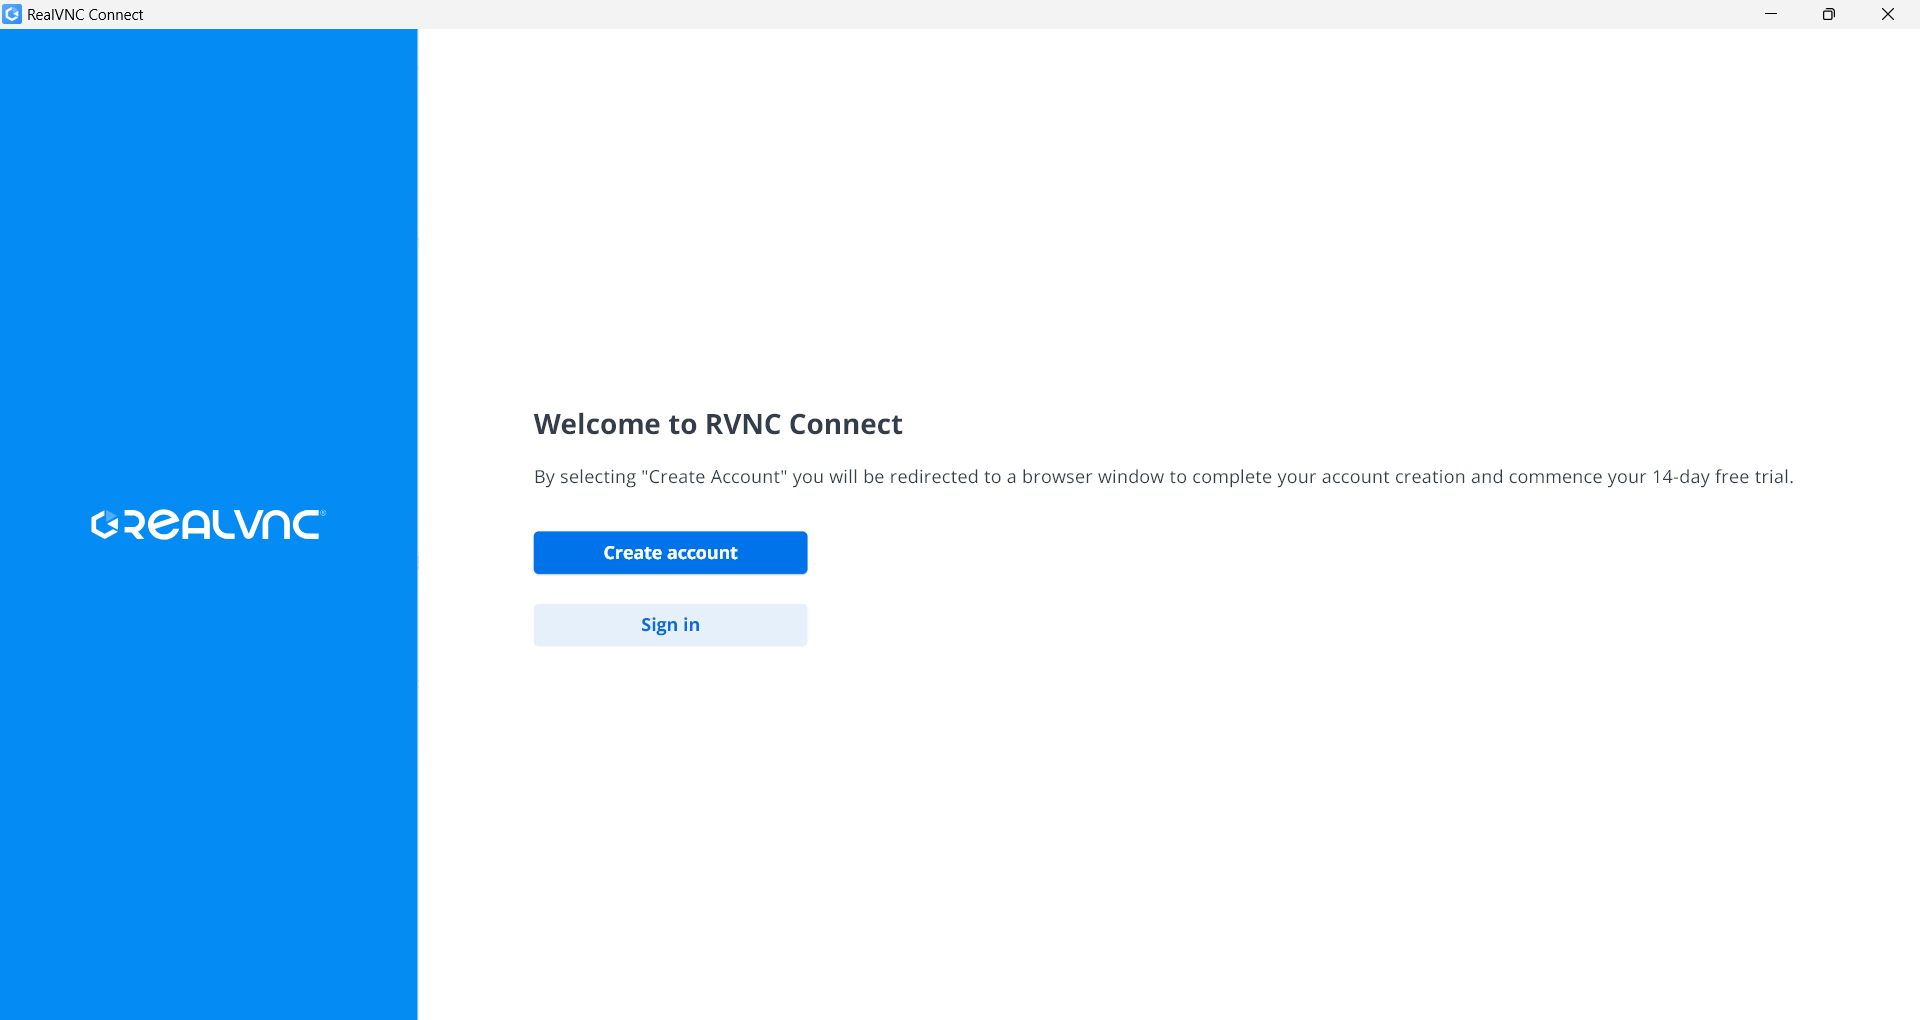Click the white VNC logomark on the sidebar
The height and width of the screenshot is (1020, 1920).
207,523
